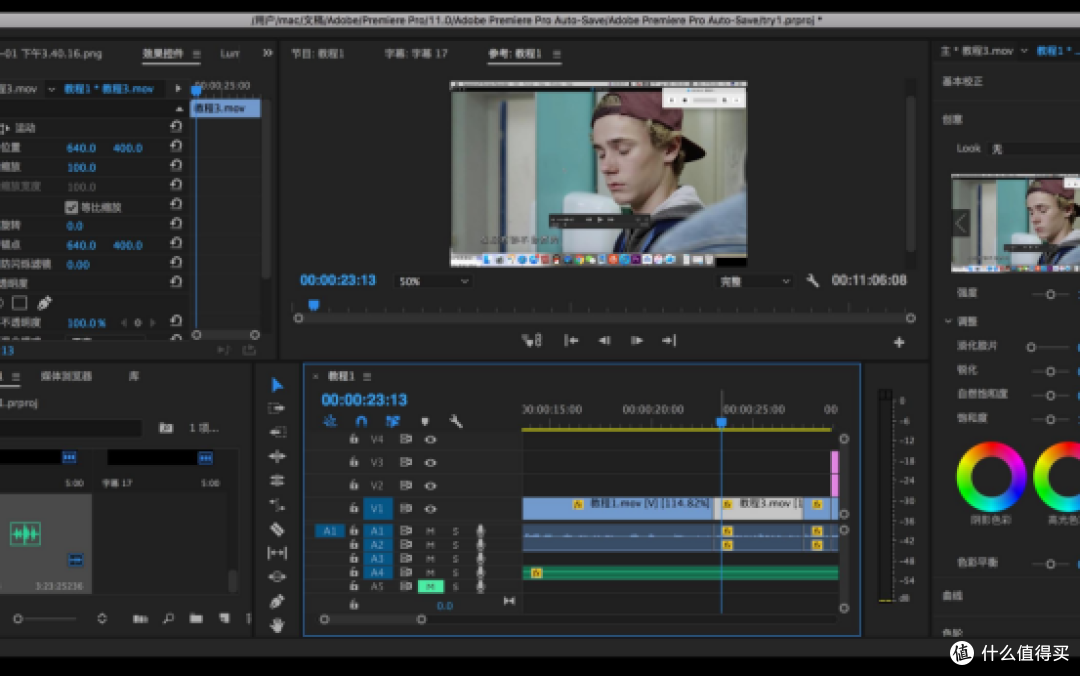This screenshot has height=676, width=1080.
Task: Click the timeline timecode 00:00:23:13 field
Action: pyautogui.click(x=364, y=400)
